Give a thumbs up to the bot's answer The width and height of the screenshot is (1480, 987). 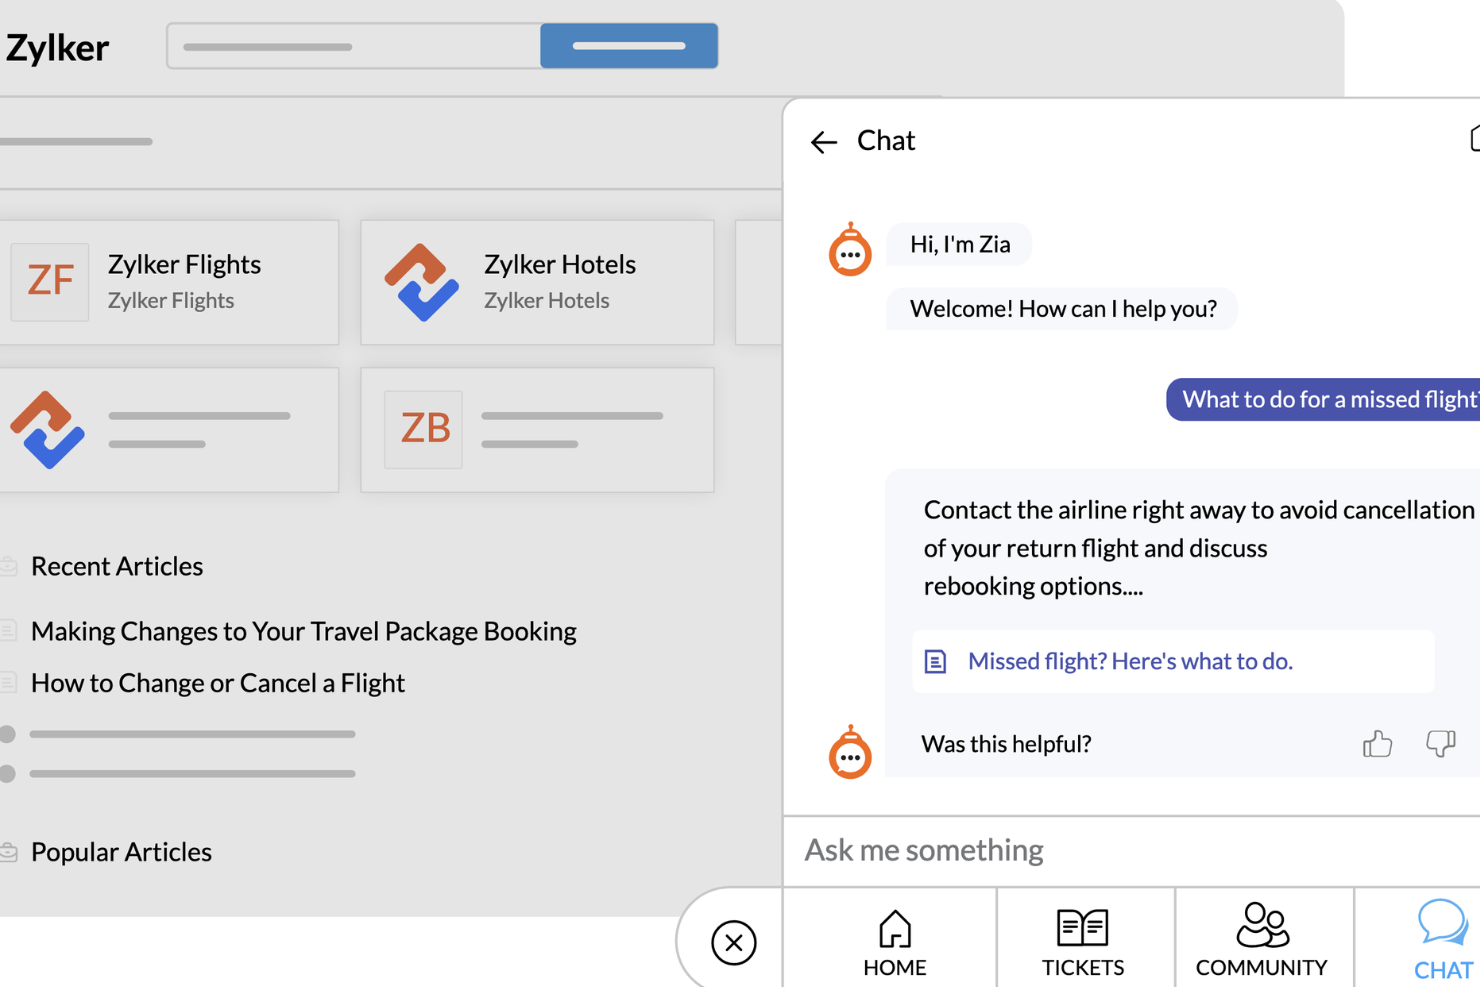point(1377,744)
